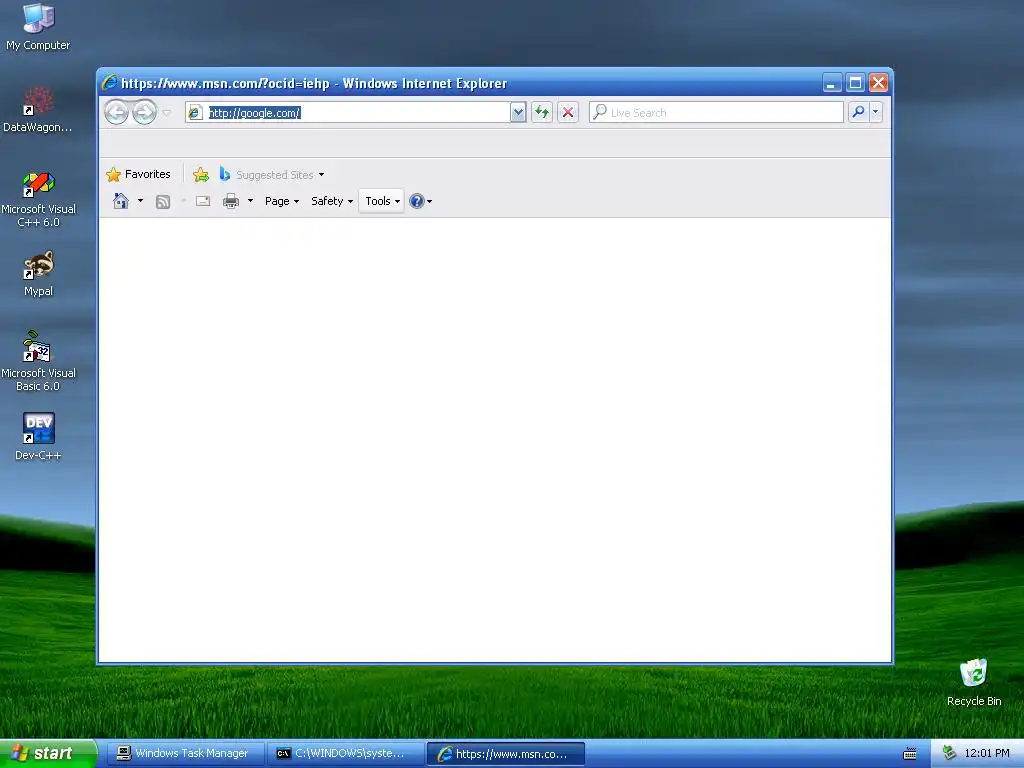This screenshot has width=1024, height=768.
Task: Switch to Windows Task Manager taskbar button
Action: (185, 754)
